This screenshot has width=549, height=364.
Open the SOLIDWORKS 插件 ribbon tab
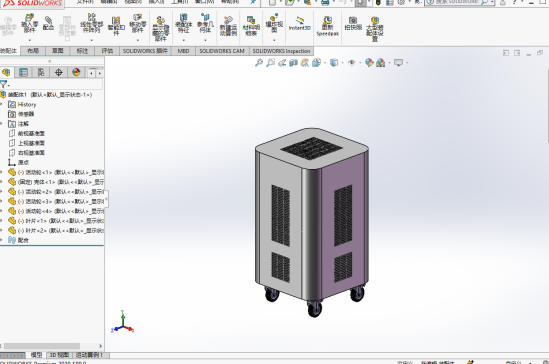point(145,51)
